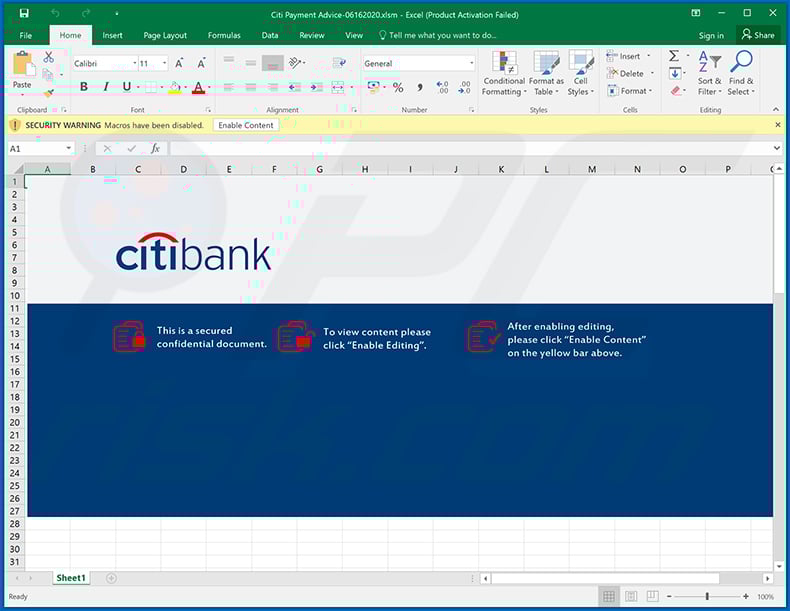Toggle Underline formatting
Image resolution: width=790 pixels, height=611 pixels.
coord(127,87)
